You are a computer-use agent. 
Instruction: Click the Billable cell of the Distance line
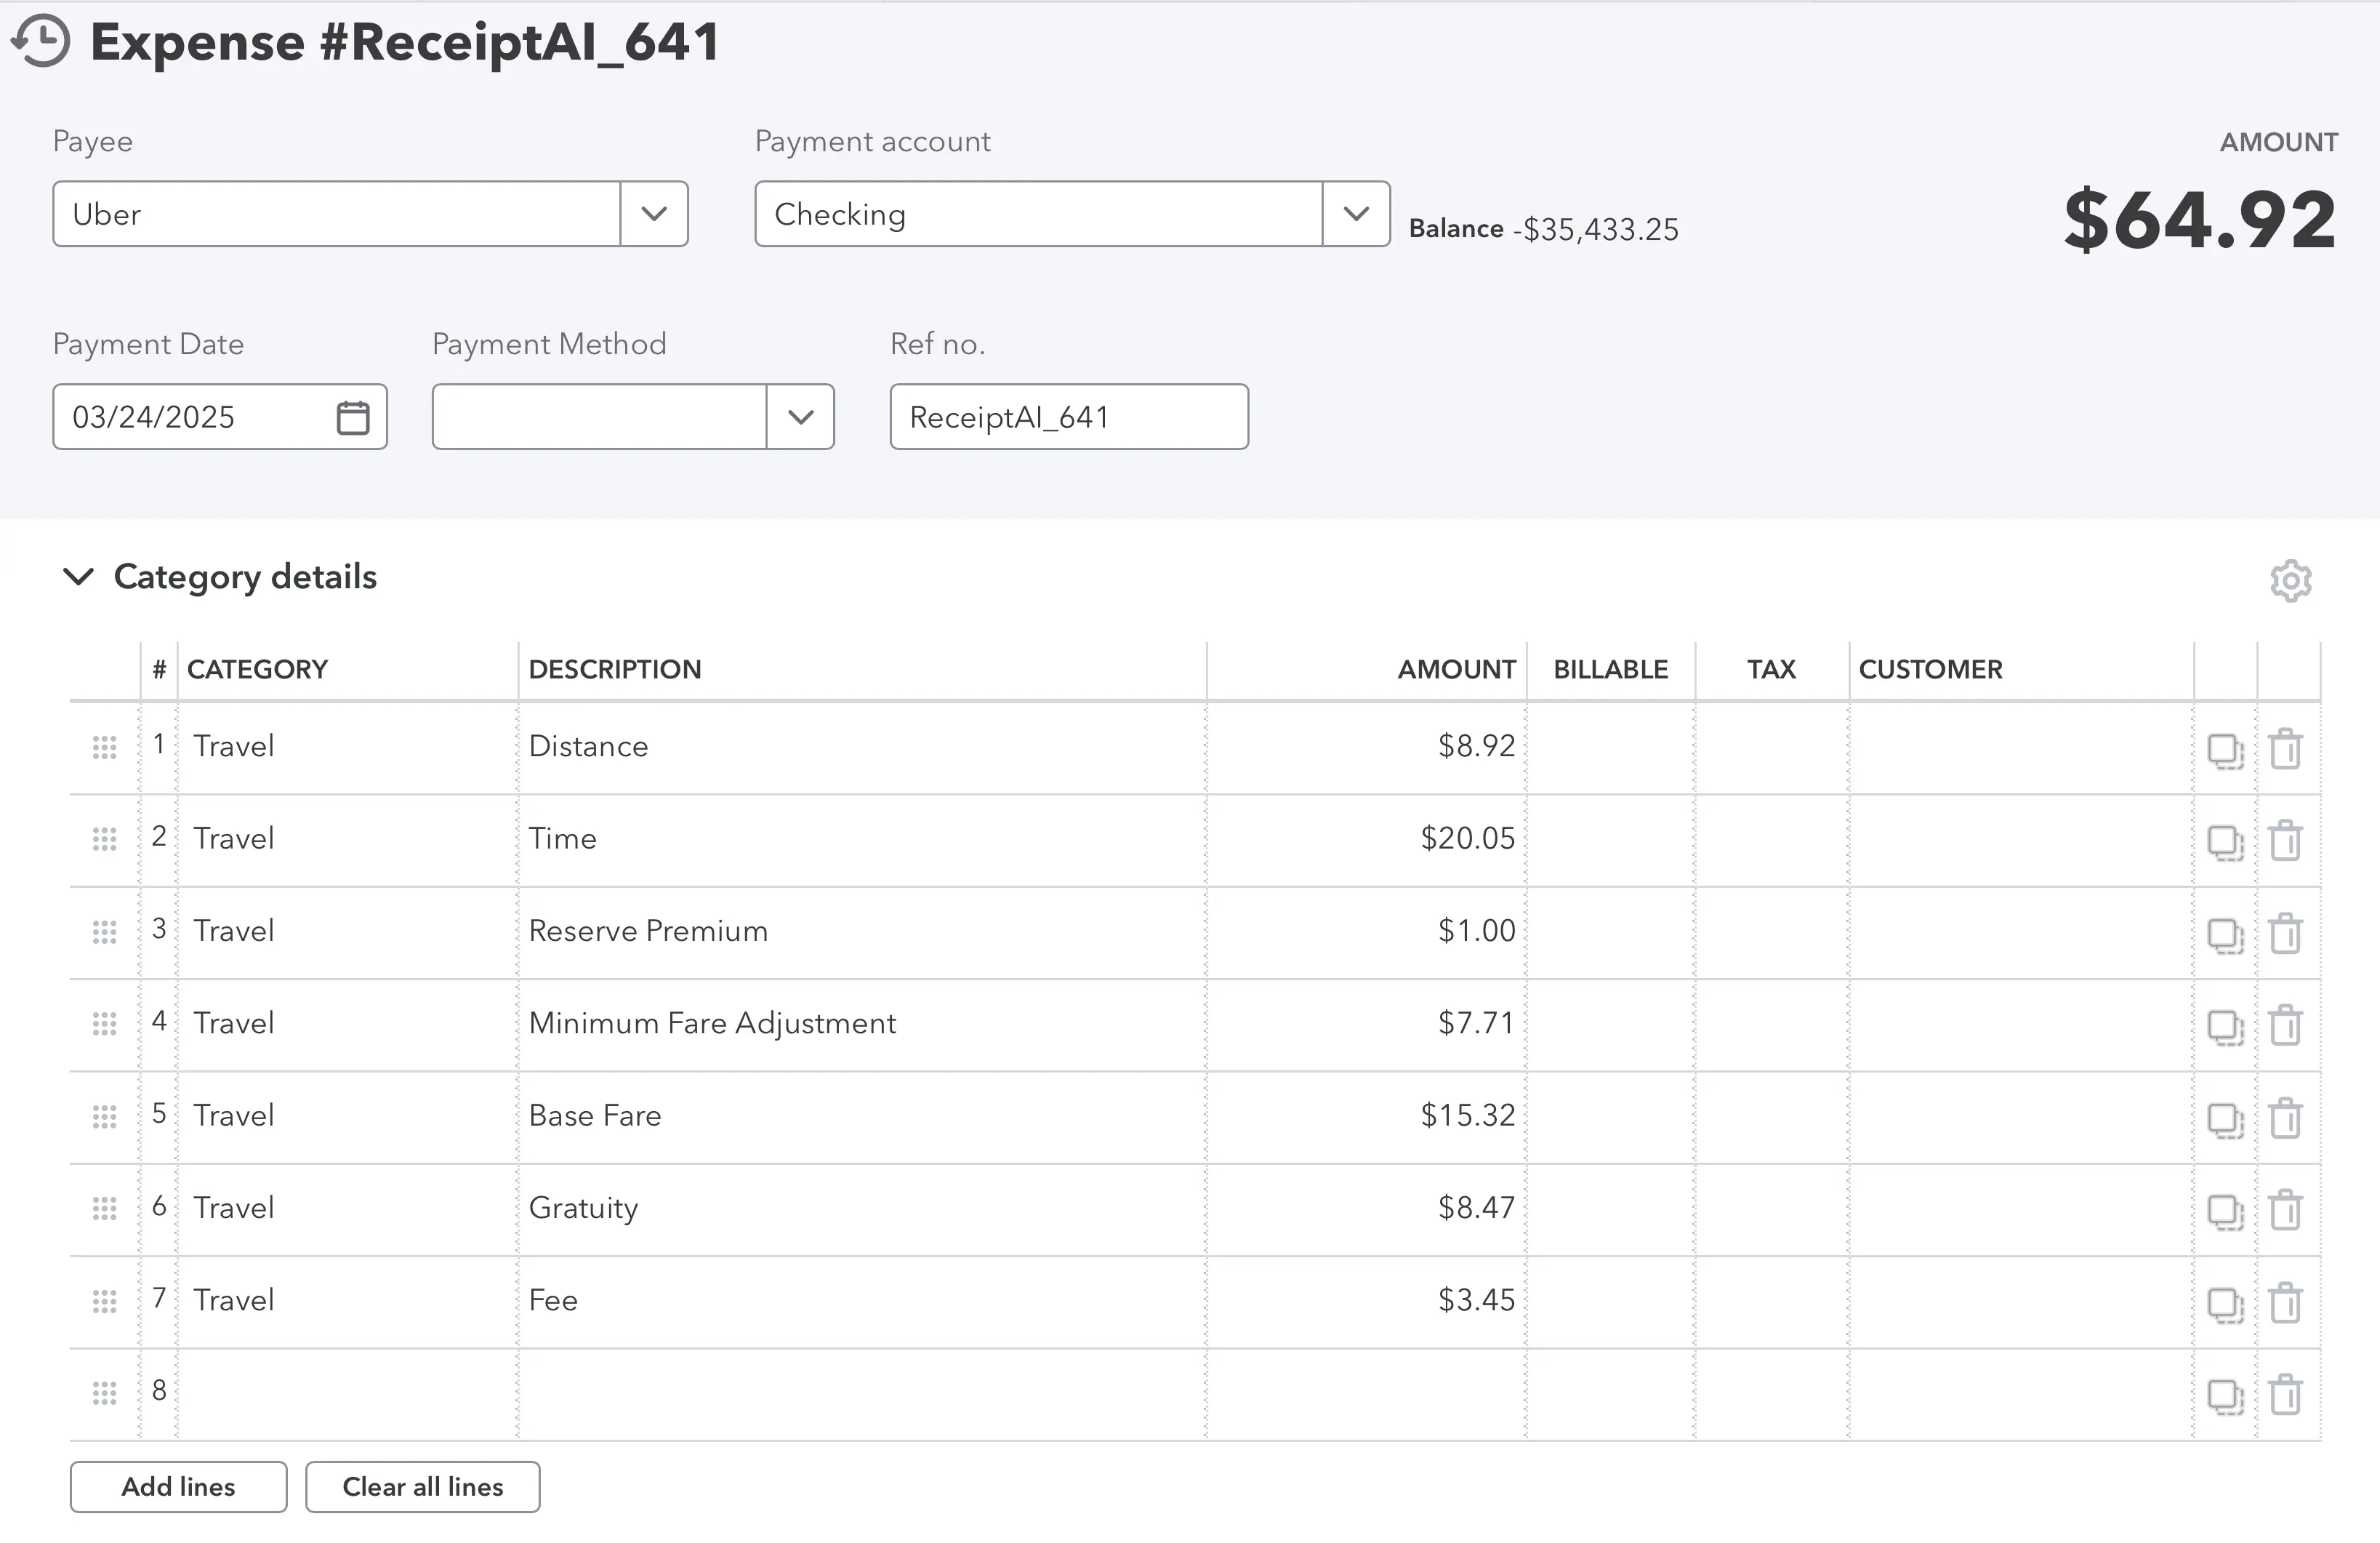(1610, 747)
